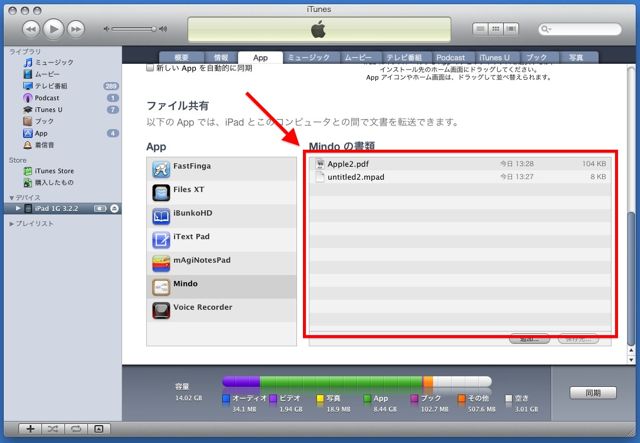Screen dimensions: 640x443
Task: Expand the プレイリスト section
Action: click(11, 224)
